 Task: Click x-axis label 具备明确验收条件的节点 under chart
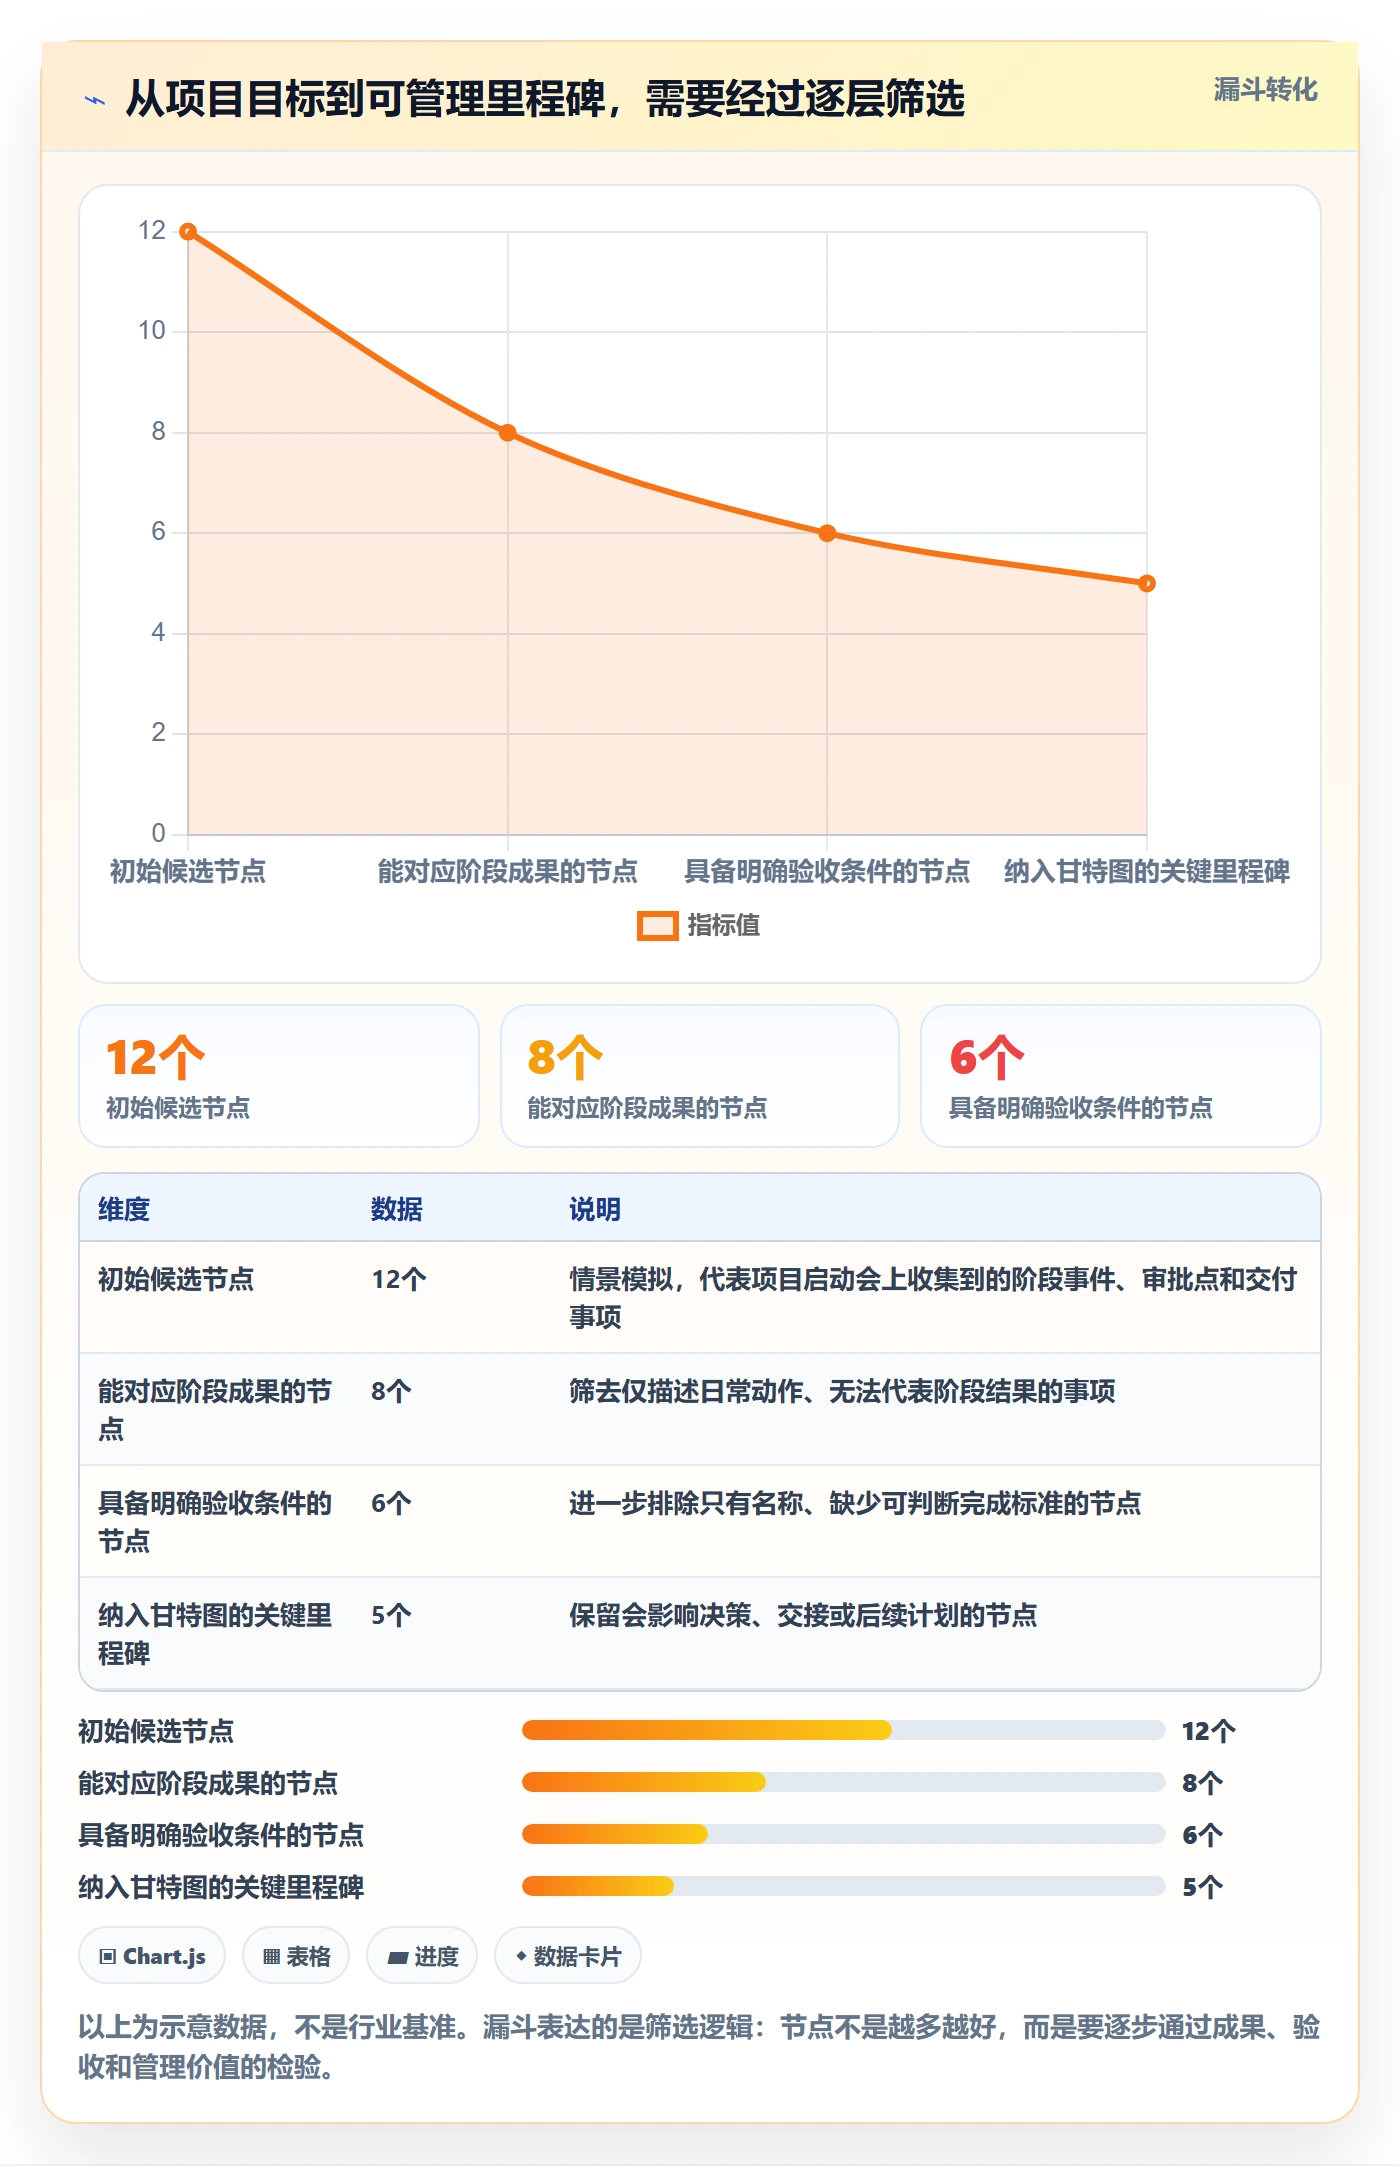click(827, 871)
